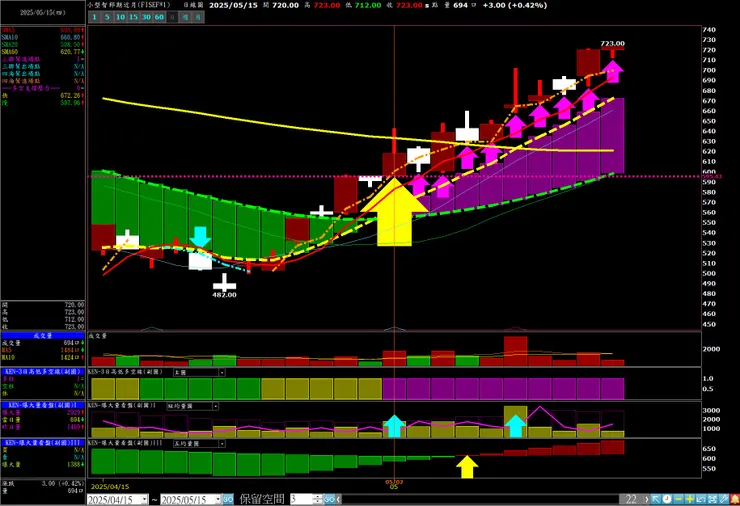The height and width of the screenshot is (506, 740).
Task: Select the 30-minute timeframe button
Action: pos(146,17)
